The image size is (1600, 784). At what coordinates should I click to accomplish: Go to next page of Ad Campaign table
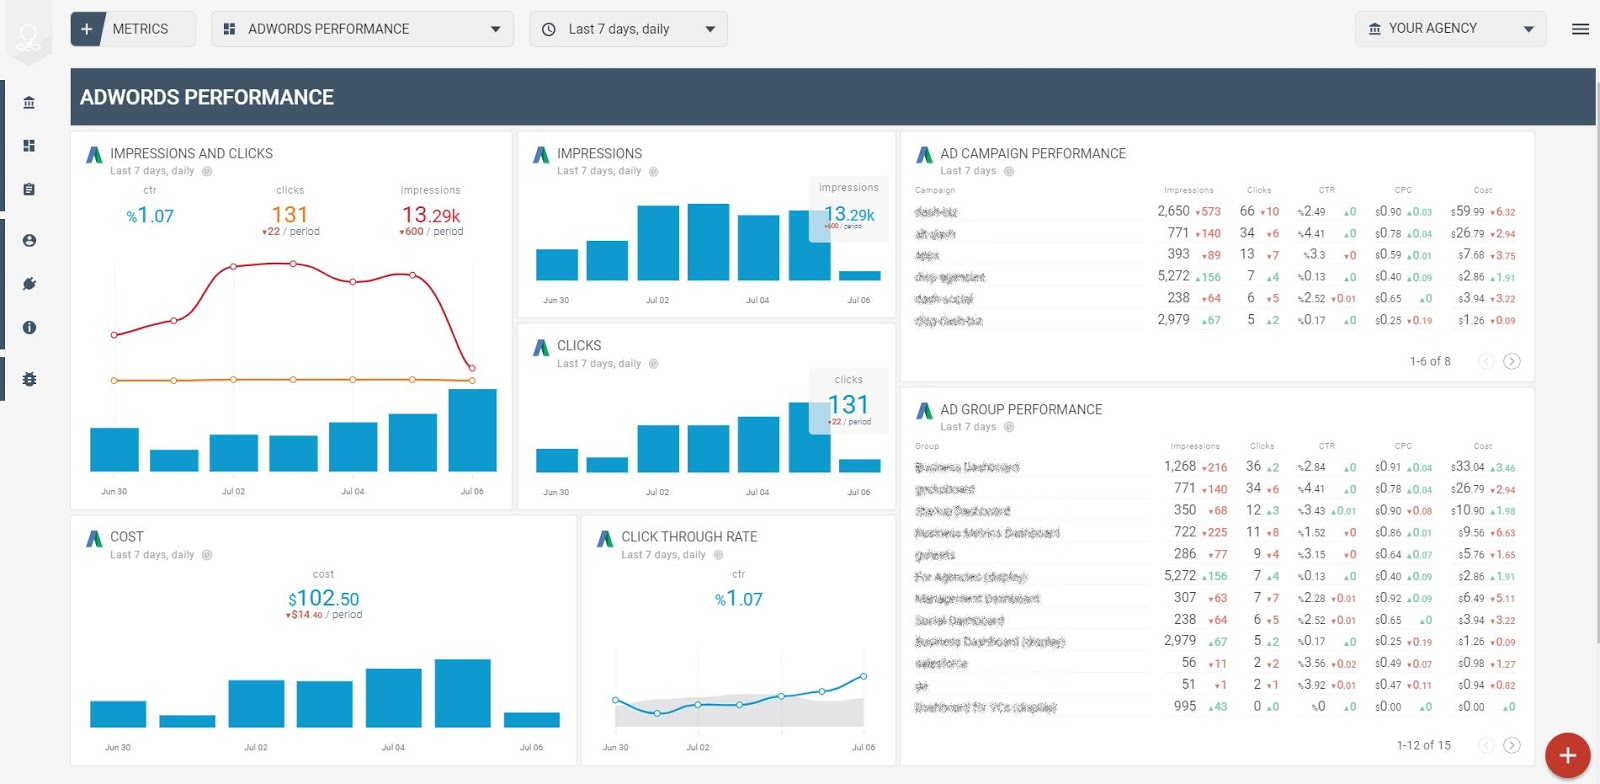[1512, 361]
